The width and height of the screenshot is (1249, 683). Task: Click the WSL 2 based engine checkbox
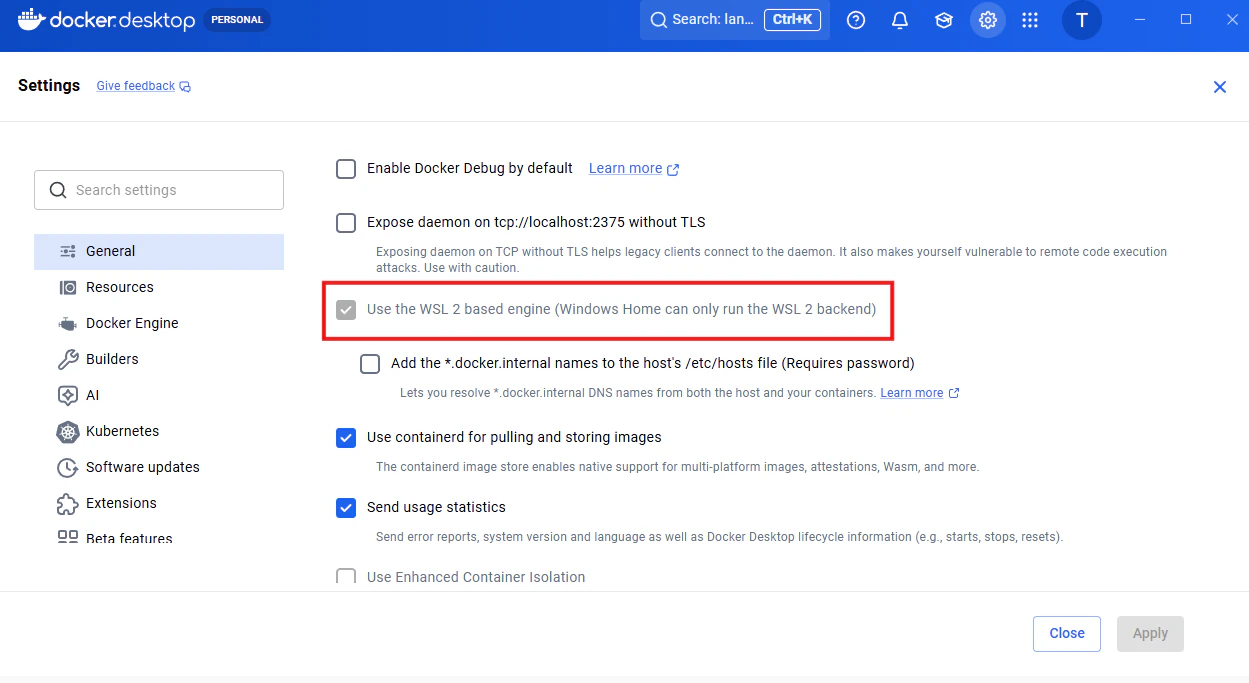[346, 310]
